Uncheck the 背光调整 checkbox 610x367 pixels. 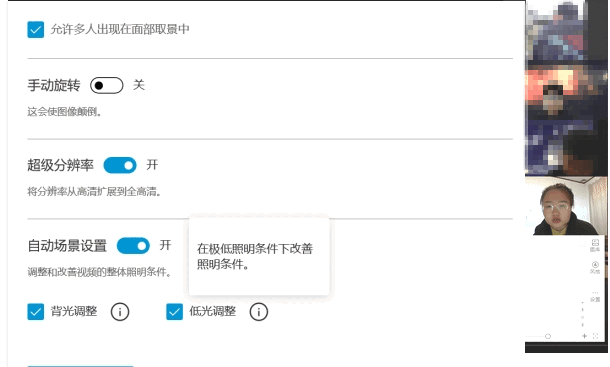tap(35, 312)
